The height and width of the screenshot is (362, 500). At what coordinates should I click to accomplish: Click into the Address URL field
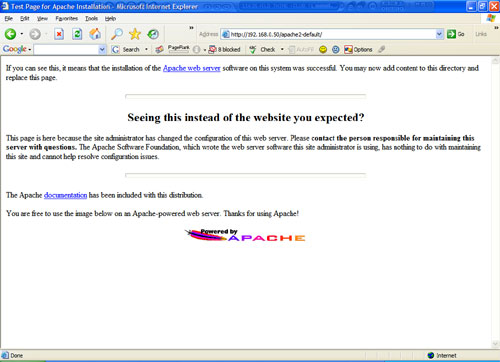(332, 34)
